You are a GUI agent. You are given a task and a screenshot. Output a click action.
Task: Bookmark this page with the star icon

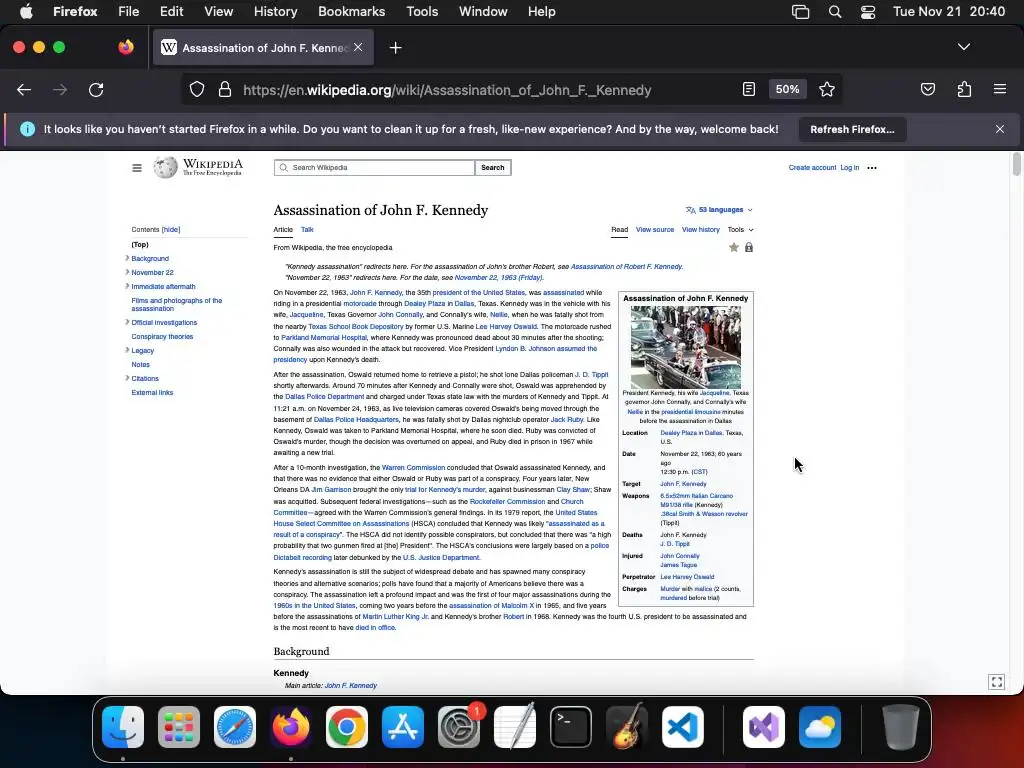pos(827,89)
